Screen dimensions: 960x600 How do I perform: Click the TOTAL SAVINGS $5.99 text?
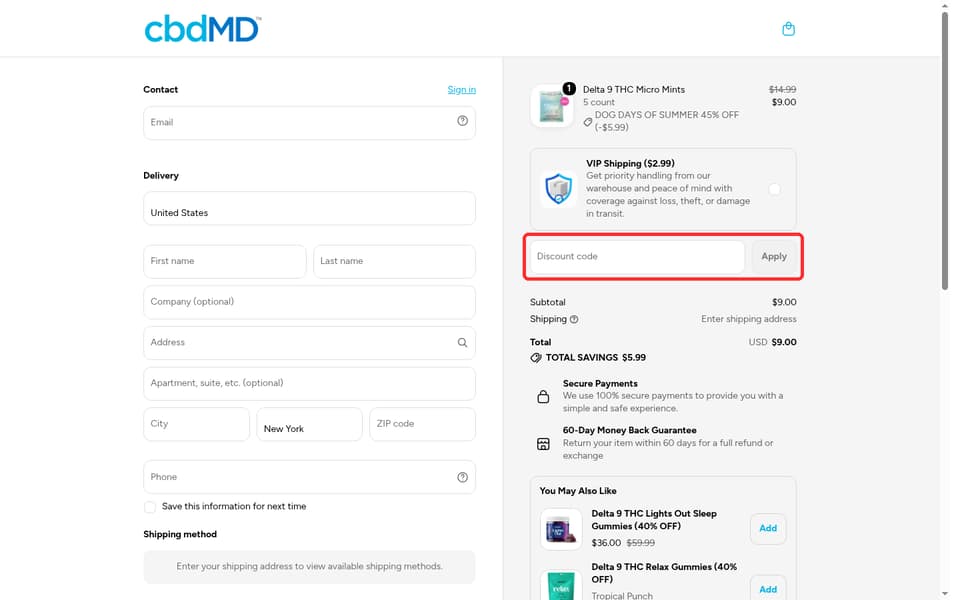click(596, 358)
